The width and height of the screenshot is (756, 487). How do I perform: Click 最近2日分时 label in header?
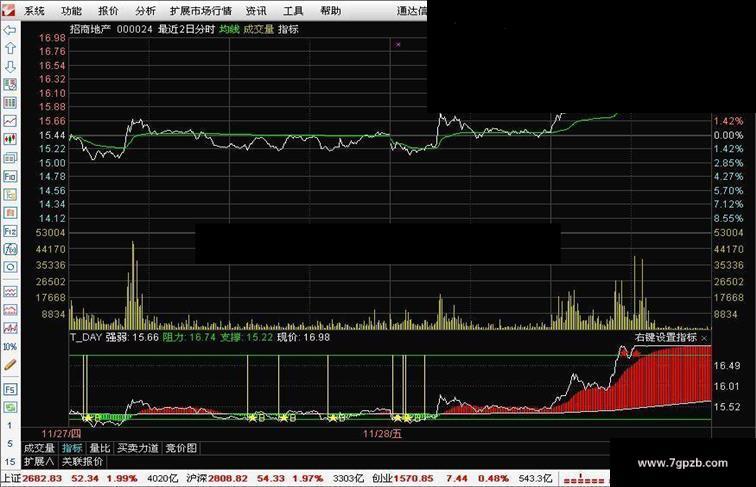(x=186, y=29)
